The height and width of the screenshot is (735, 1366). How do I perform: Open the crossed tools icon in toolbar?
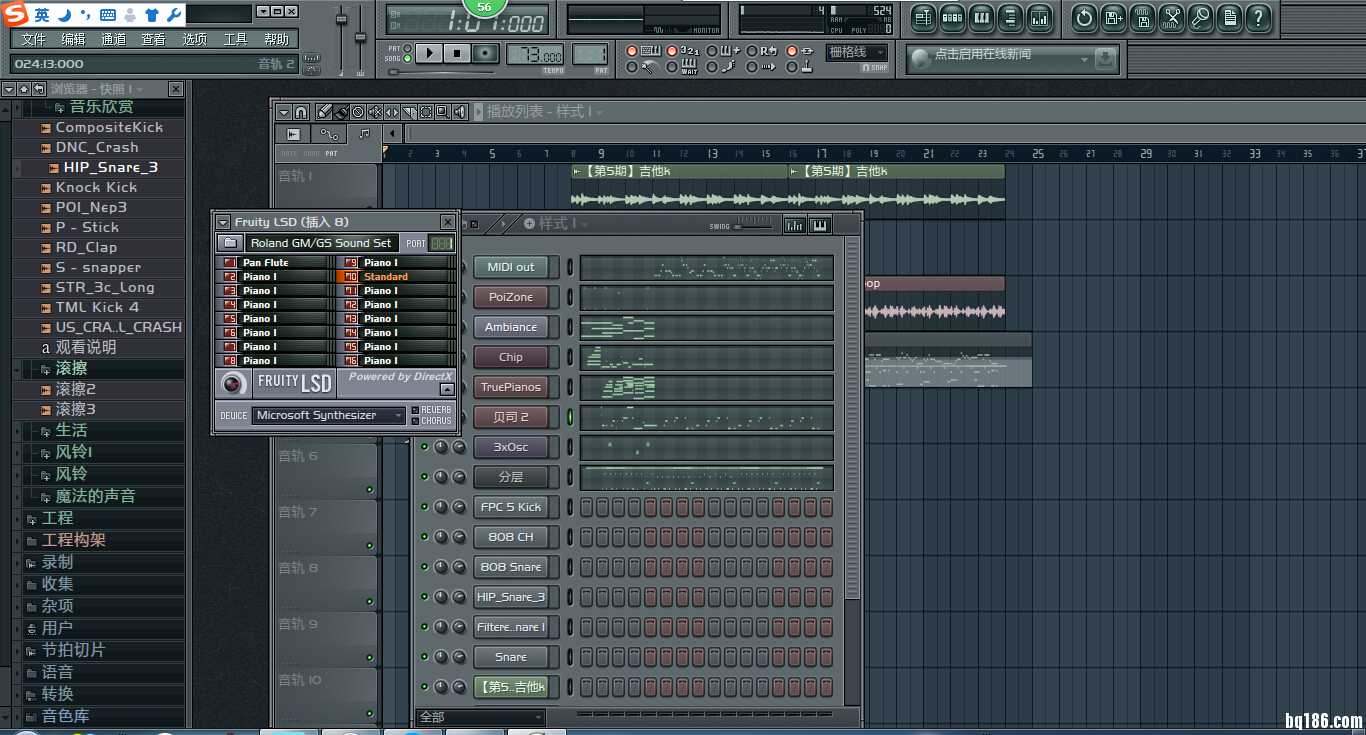click(1171, 17)
